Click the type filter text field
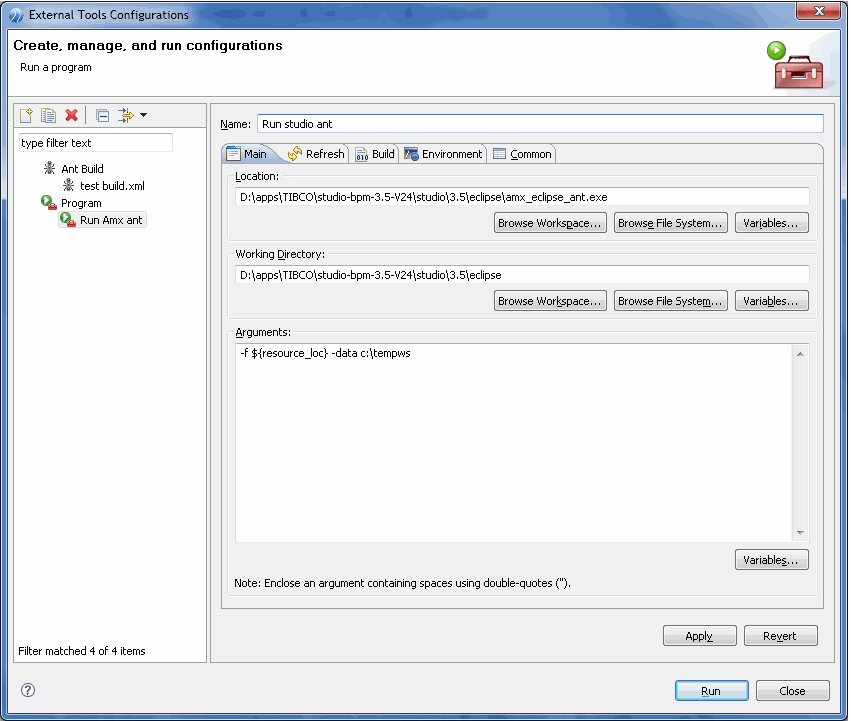The image size is (851, 721). pos(96,143)
